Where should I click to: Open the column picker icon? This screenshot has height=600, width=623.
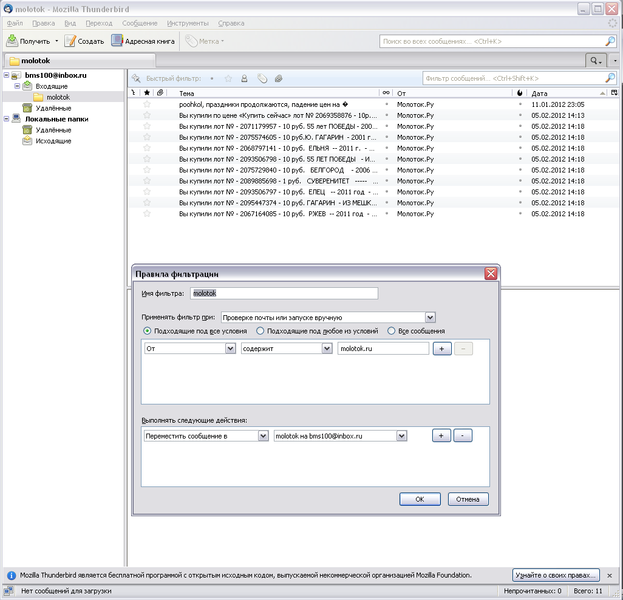click(614, 93)
